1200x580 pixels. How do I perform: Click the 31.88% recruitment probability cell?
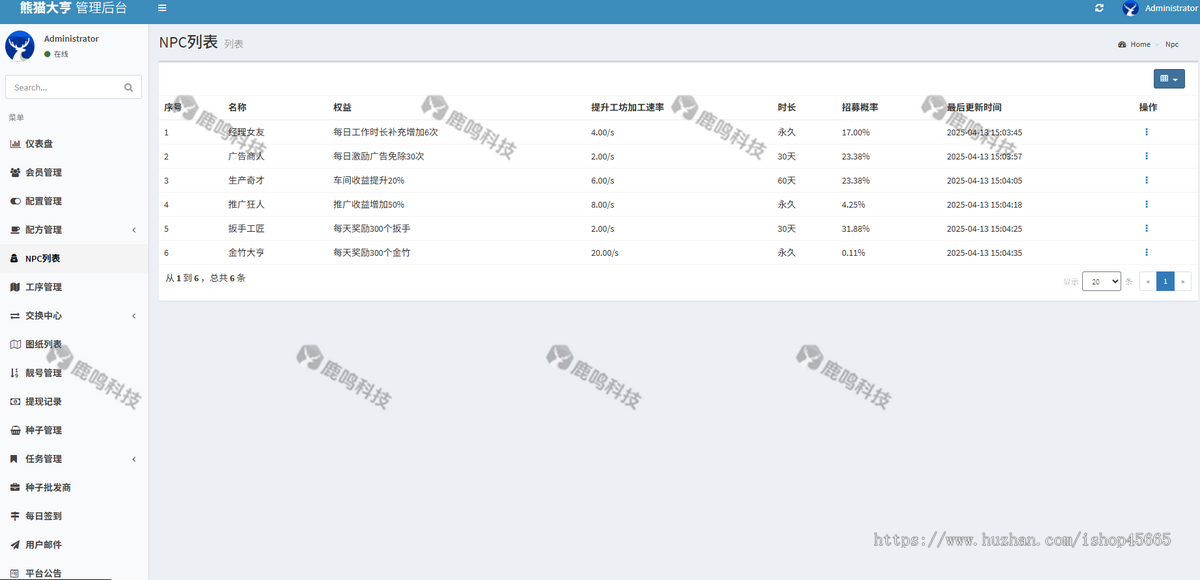856,229
